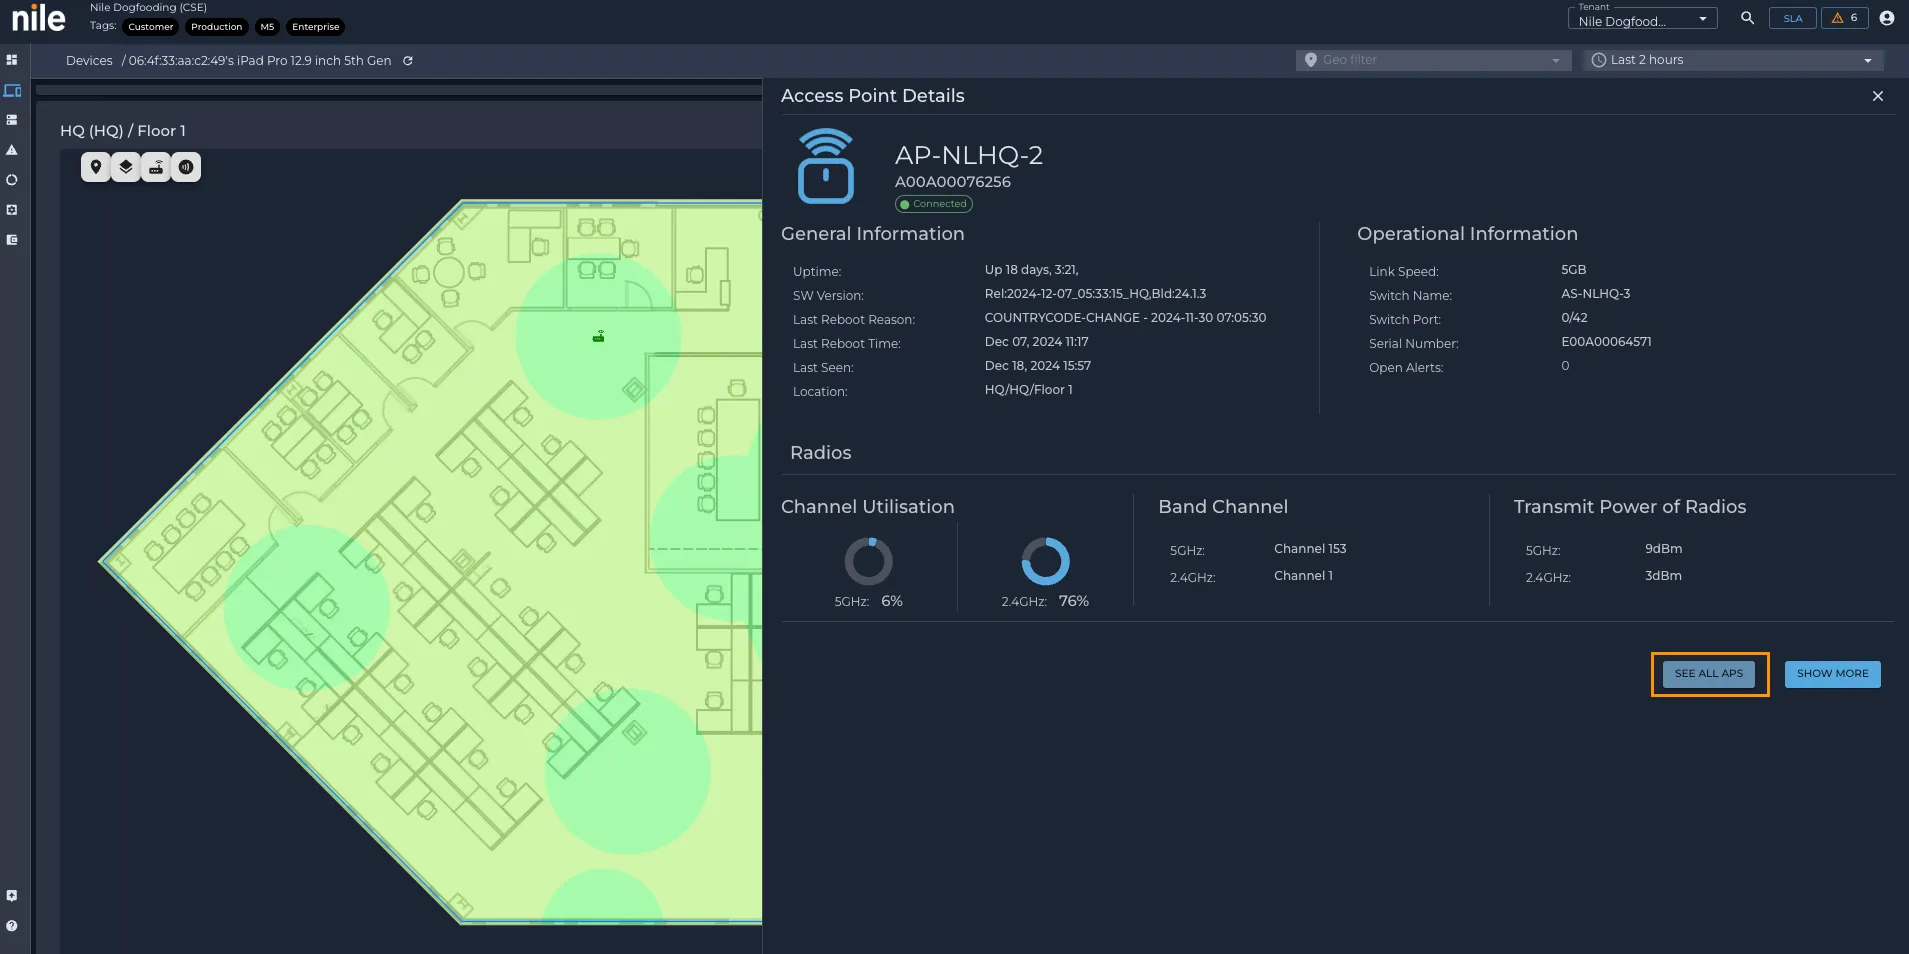Click the SHOW MORE button
This screenshot has width=1909, height=954.
tap(1833, 674)
